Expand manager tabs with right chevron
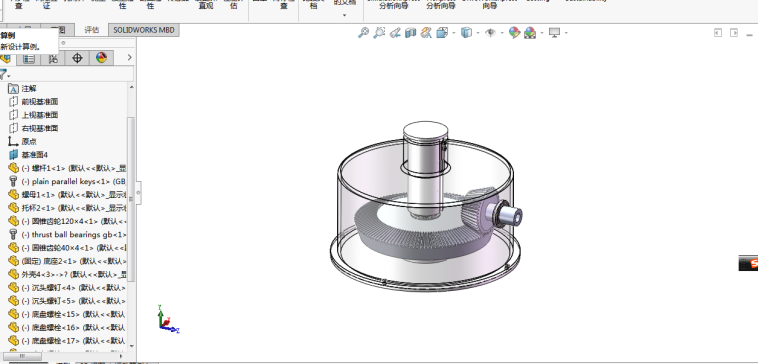The width and height of the screenshot is (758, 364). [129, 58]
